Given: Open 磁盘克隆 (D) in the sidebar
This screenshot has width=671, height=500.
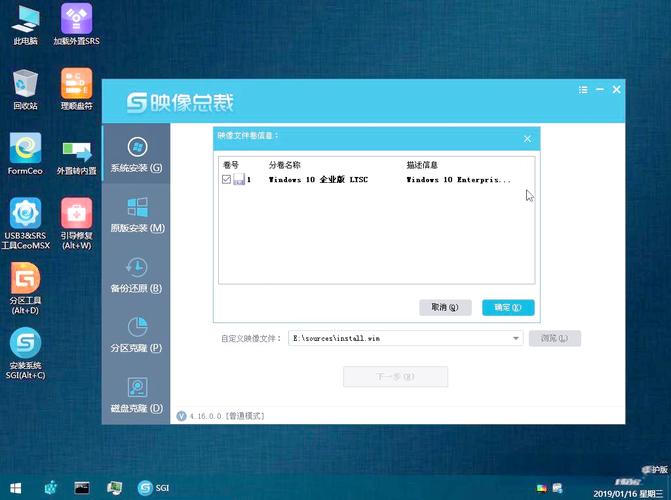Looking at the screenshot, I should tap(136, 395).
